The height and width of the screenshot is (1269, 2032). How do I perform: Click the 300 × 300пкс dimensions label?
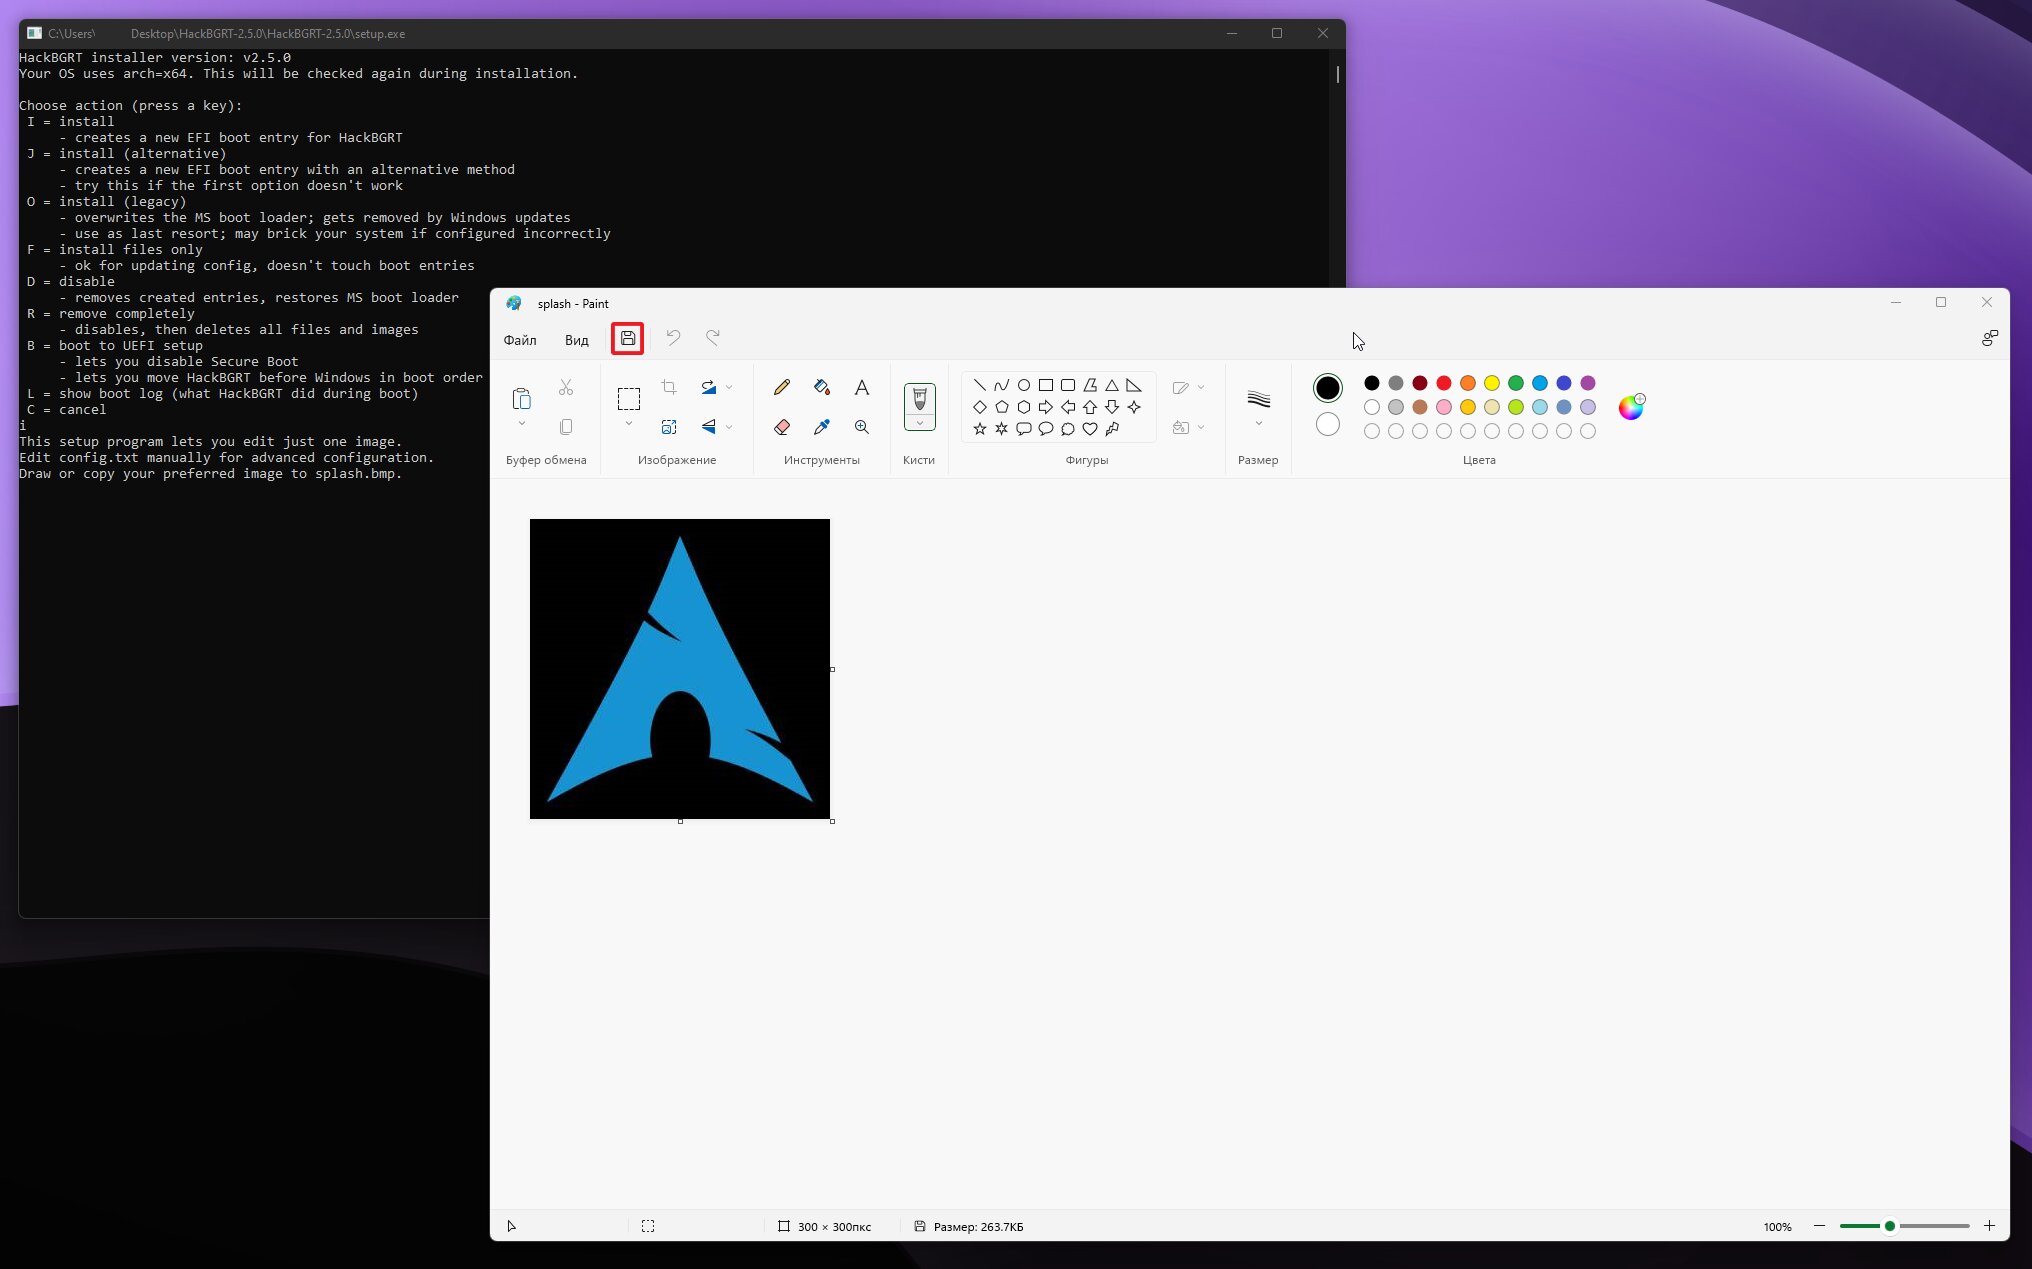(x=834, y=1227)
